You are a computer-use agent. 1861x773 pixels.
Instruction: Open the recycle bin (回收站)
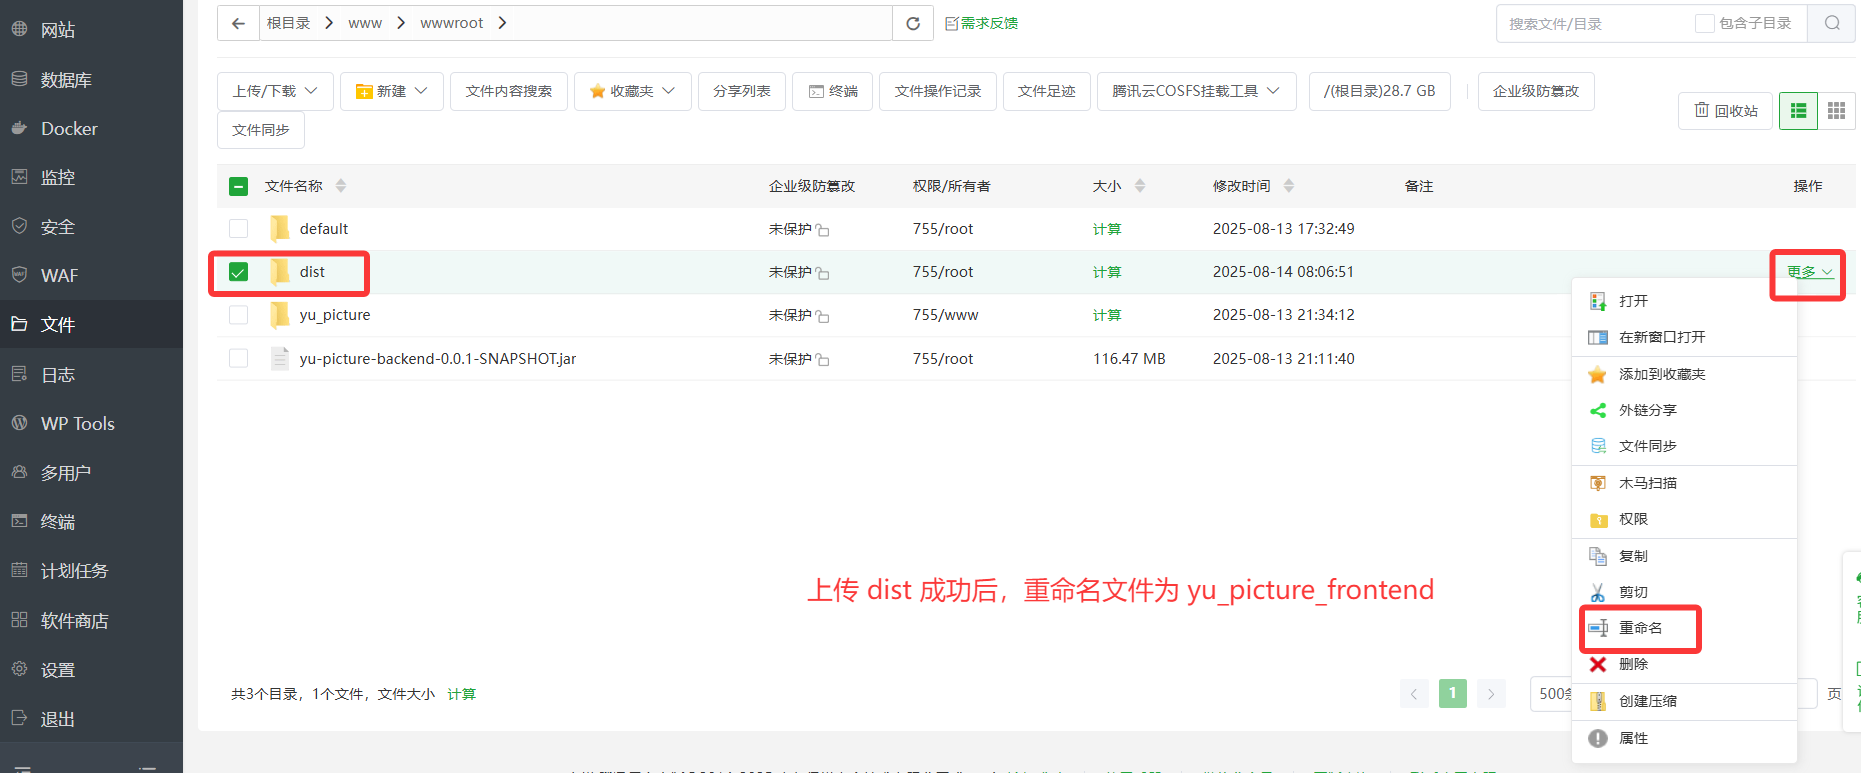(x=1726, y=111)
